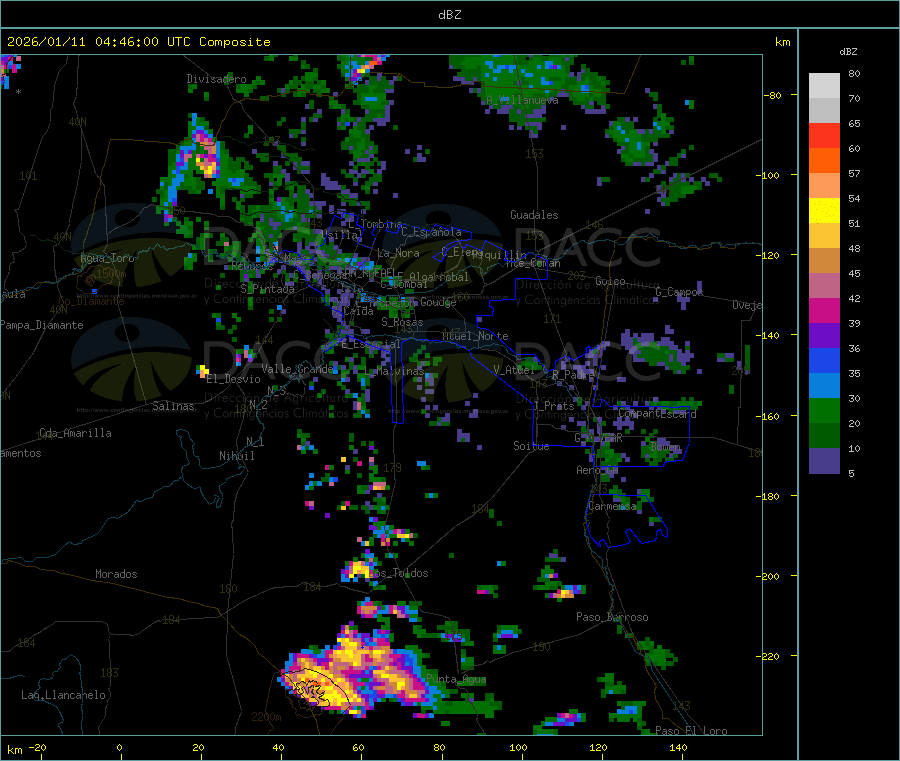Click the Morados location label
900x761 pixels.
click(x=116, y=574)
